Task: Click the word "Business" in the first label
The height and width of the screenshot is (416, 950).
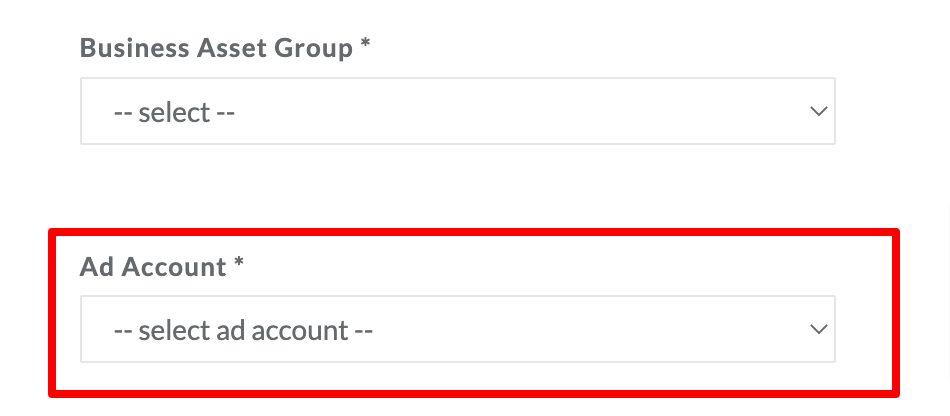Action: [x=135, y=48]
